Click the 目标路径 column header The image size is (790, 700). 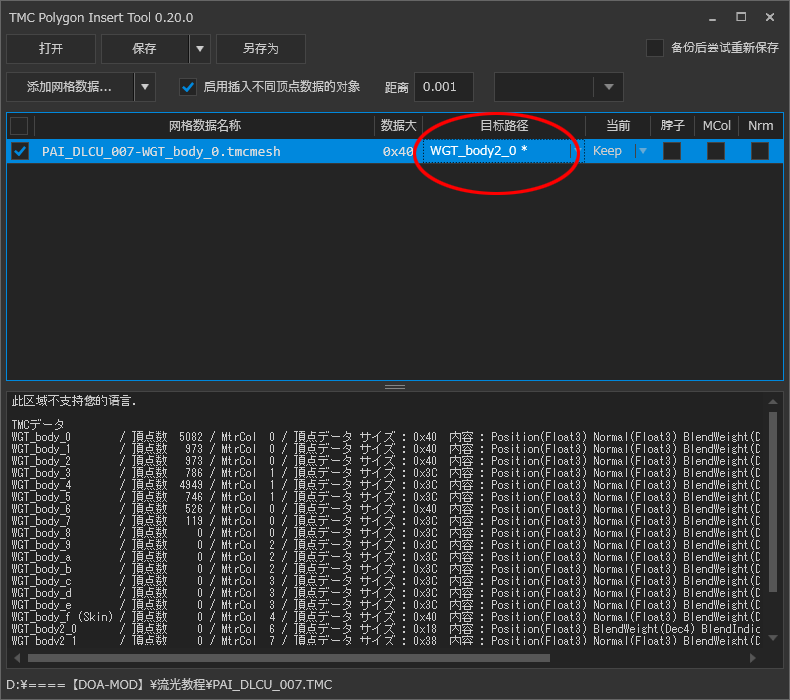504,125
